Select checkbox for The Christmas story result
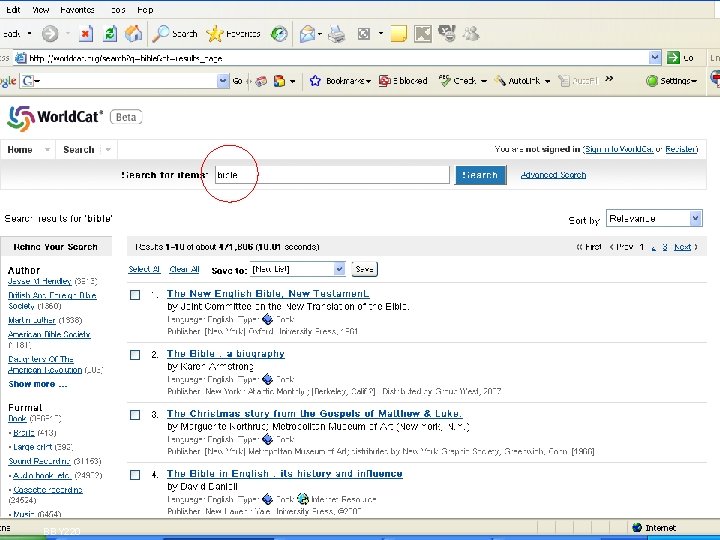This screenshot has width=720, height=540. 135,415
